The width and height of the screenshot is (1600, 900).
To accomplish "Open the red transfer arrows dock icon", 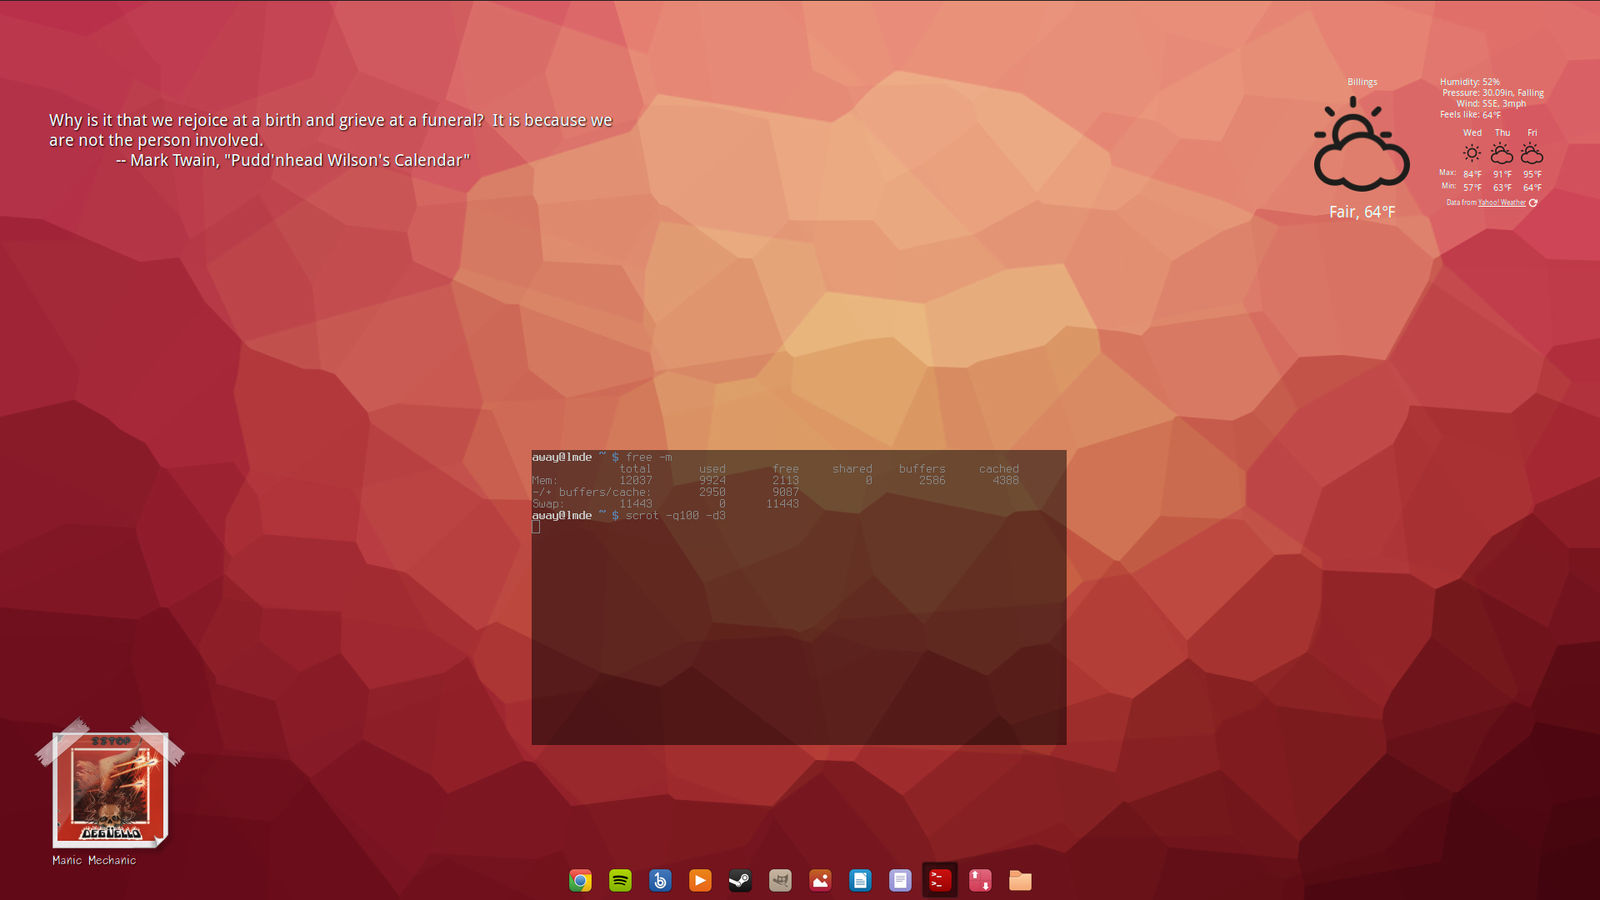I will tap(980, 880).
